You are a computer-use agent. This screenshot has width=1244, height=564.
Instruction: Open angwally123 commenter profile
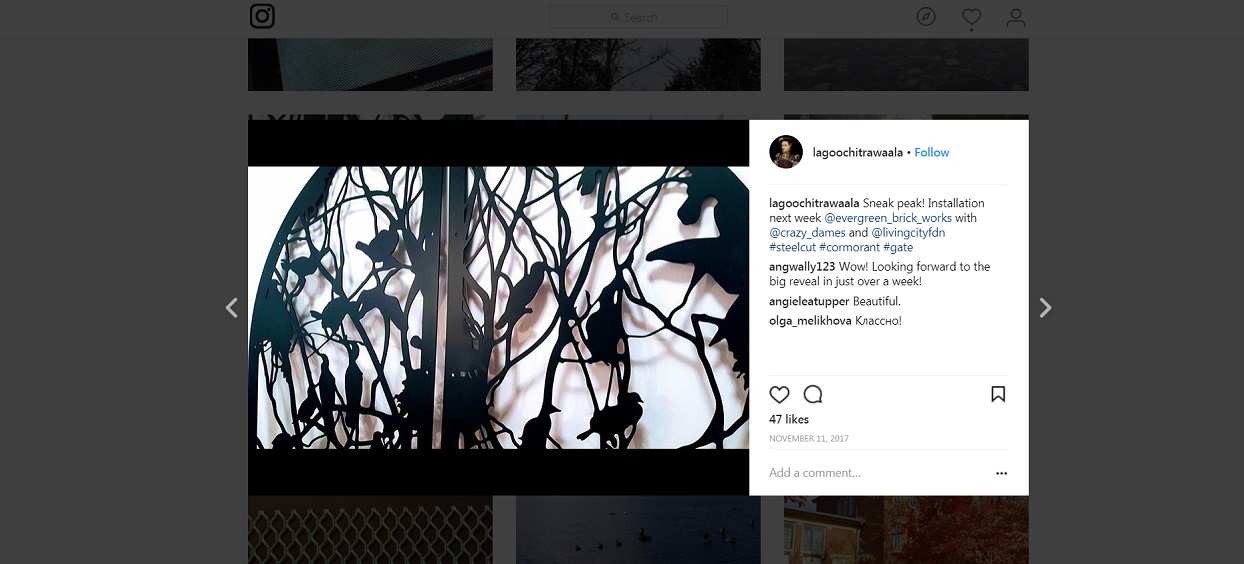[x=802, y=267]
